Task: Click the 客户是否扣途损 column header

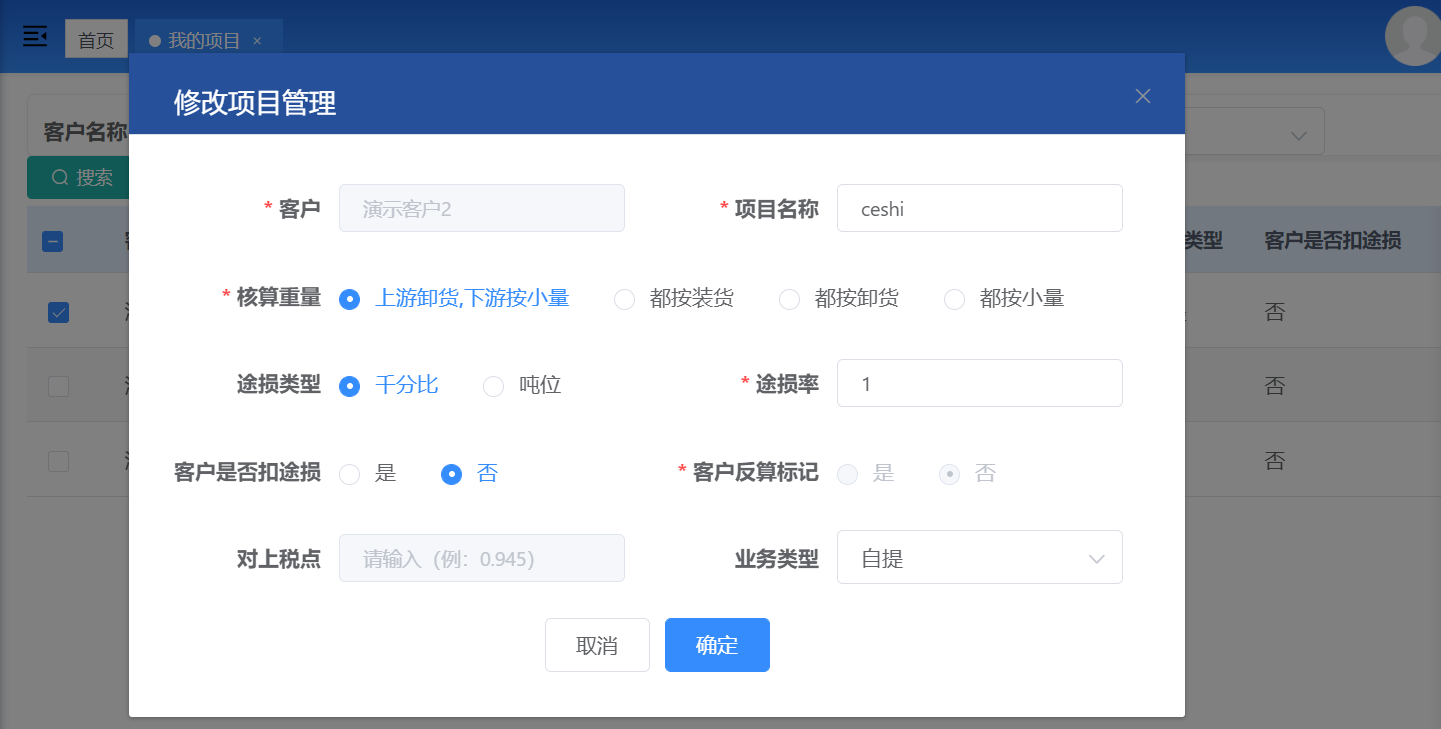Action: (x=1332, y=241)
